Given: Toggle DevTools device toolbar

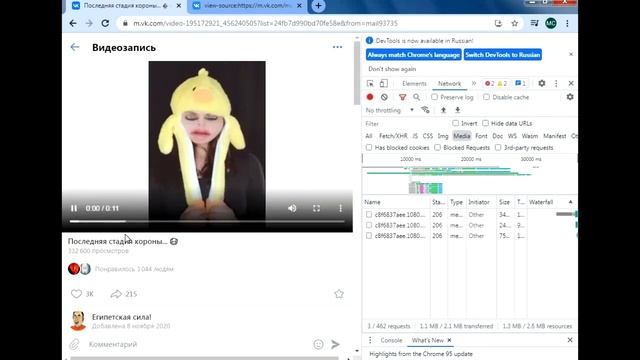Looking at the screenshot, I should point(384,83).
